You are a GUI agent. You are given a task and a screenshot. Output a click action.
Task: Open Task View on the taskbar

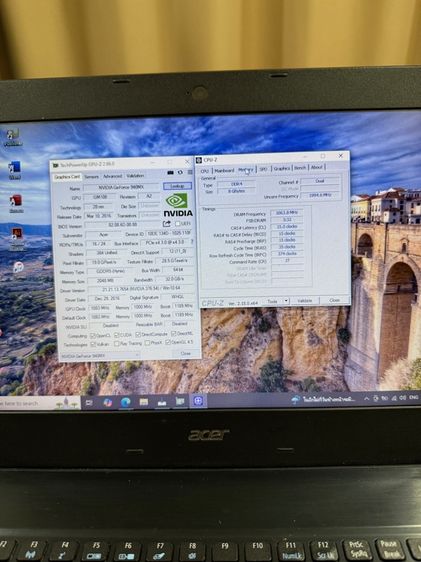click(x=89, y=403)
